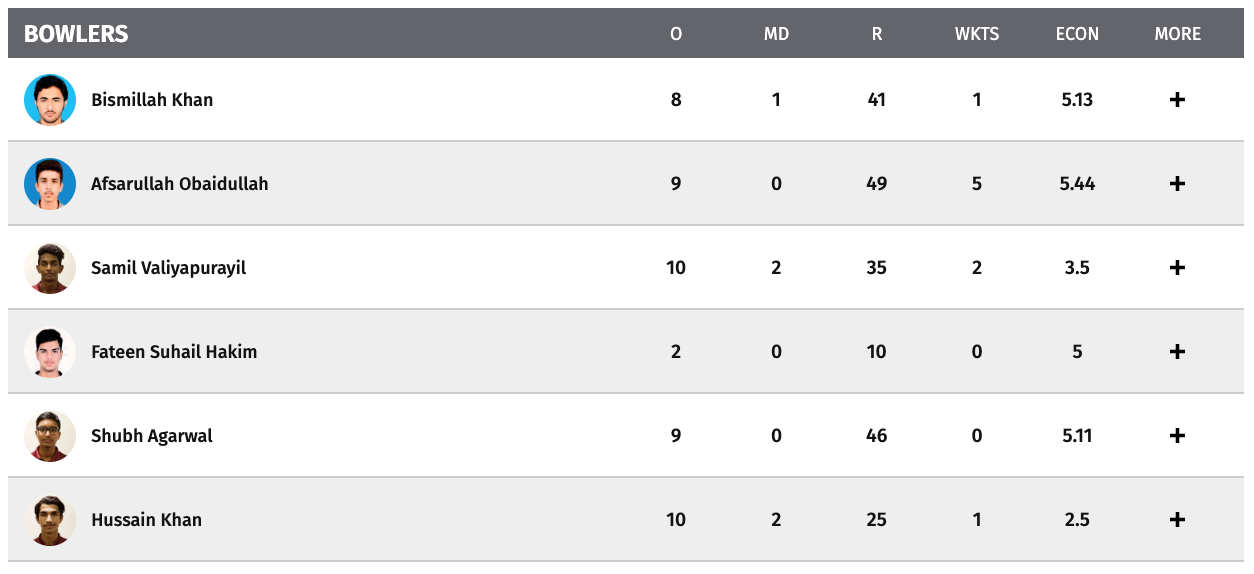The image size is (1254, 574).
Task: Expand more stats for Bismillah Khan
Action: tap(1177, 100)
